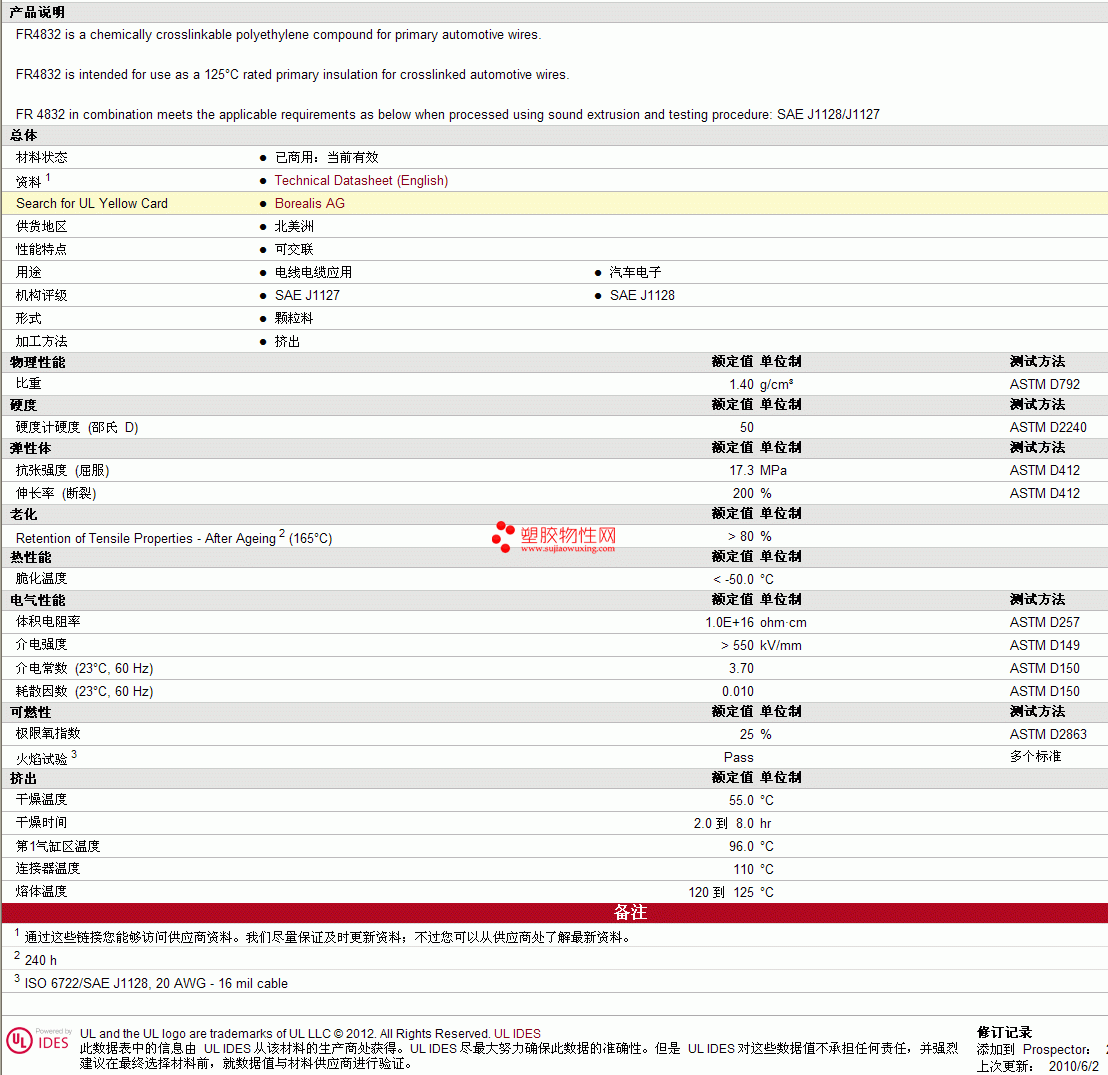Follow the Borealis AG yellow card link

point(310,204)
